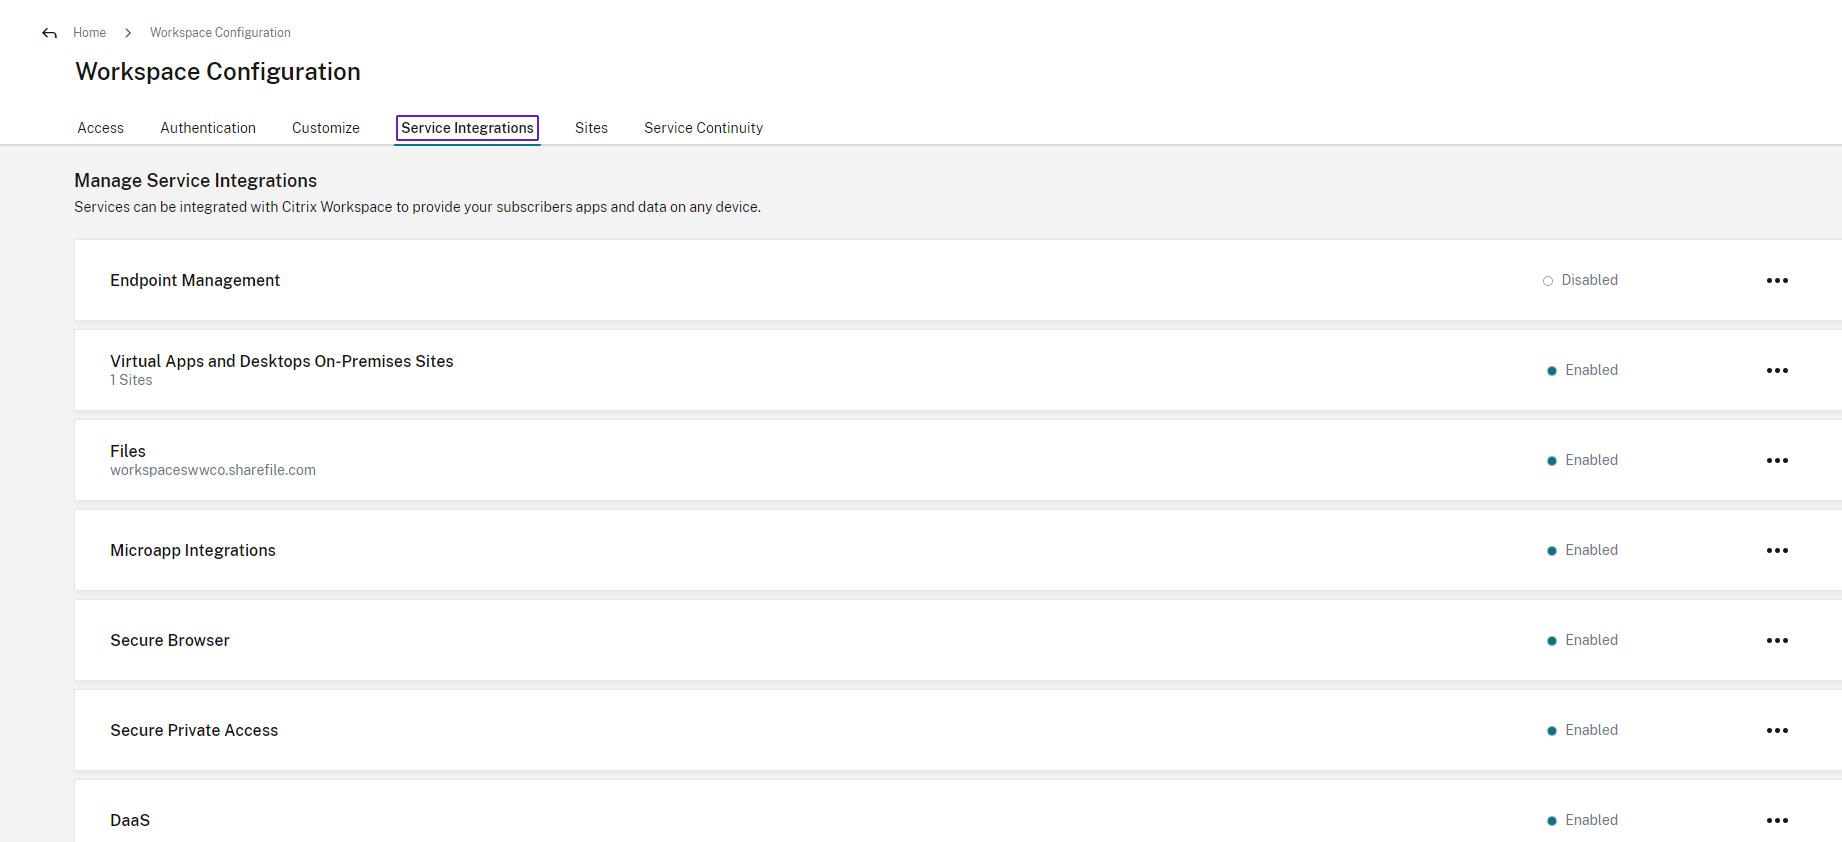1842x842 pixels.
Task: Click the Workspace Configuration breadcrumb
Action: click(220, 33)
